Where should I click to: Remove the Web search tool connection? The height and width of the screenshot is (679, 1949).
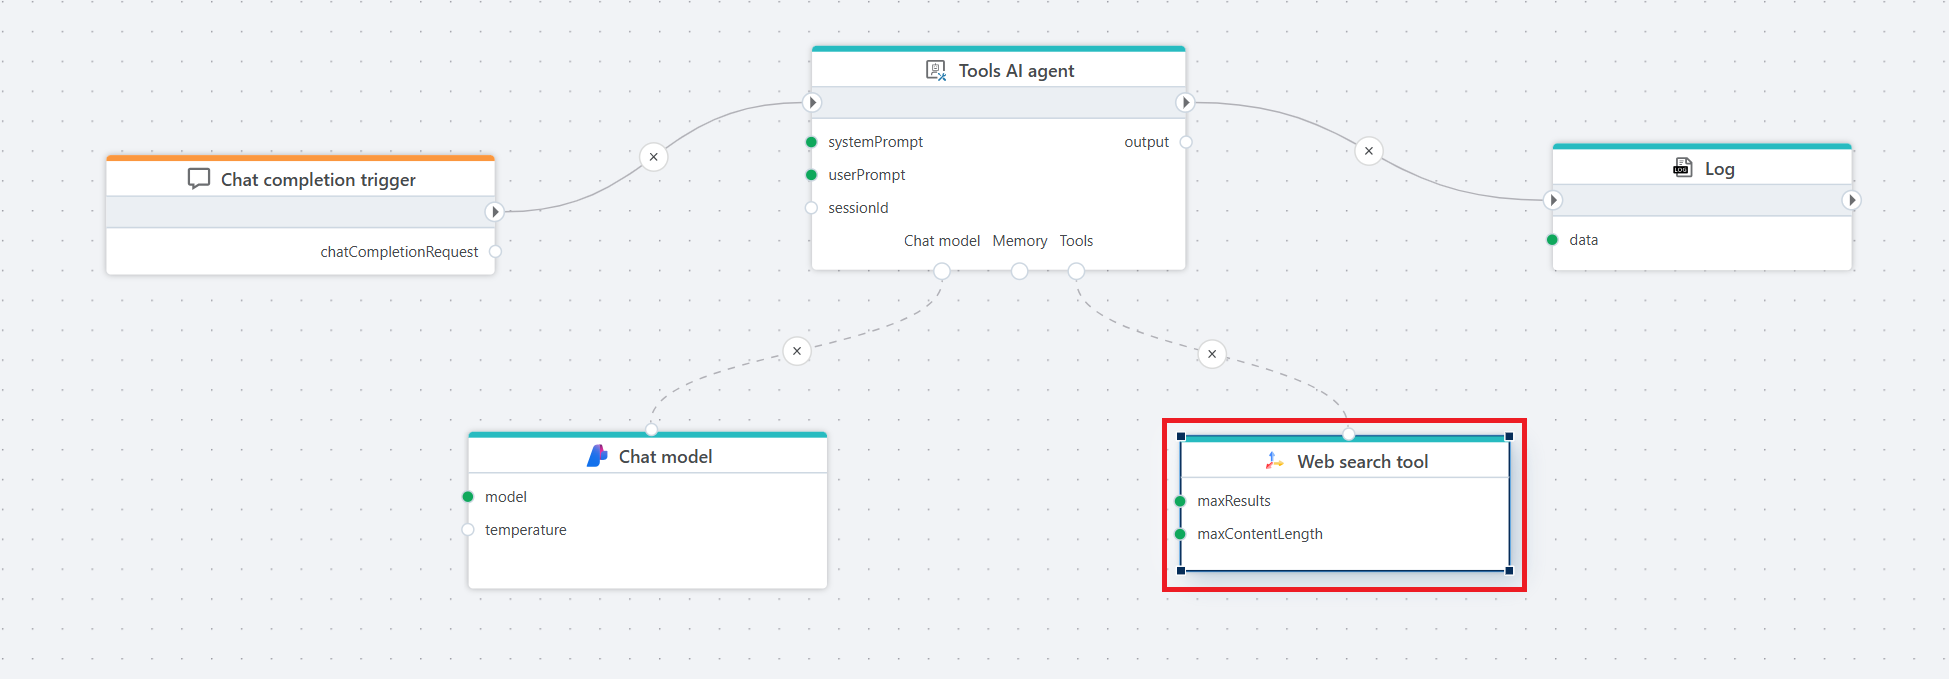1212,354
